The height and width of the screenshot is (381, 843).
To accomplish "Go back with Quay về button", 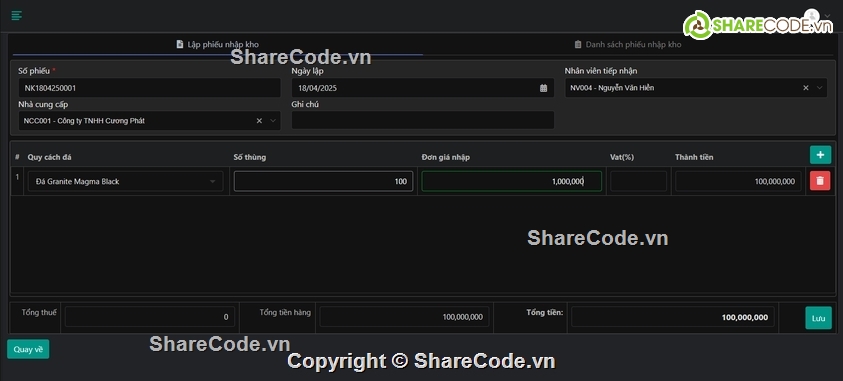I will [x=28, y=349].
